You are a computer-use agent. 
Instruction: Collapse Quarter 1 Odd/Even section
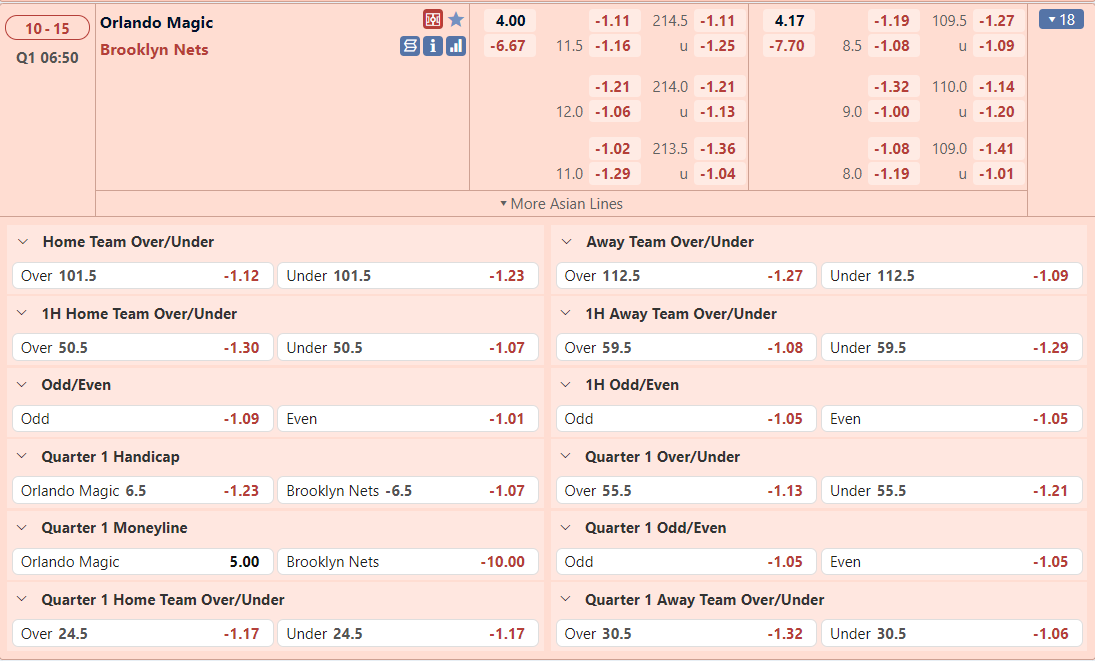tap(566, 528)
